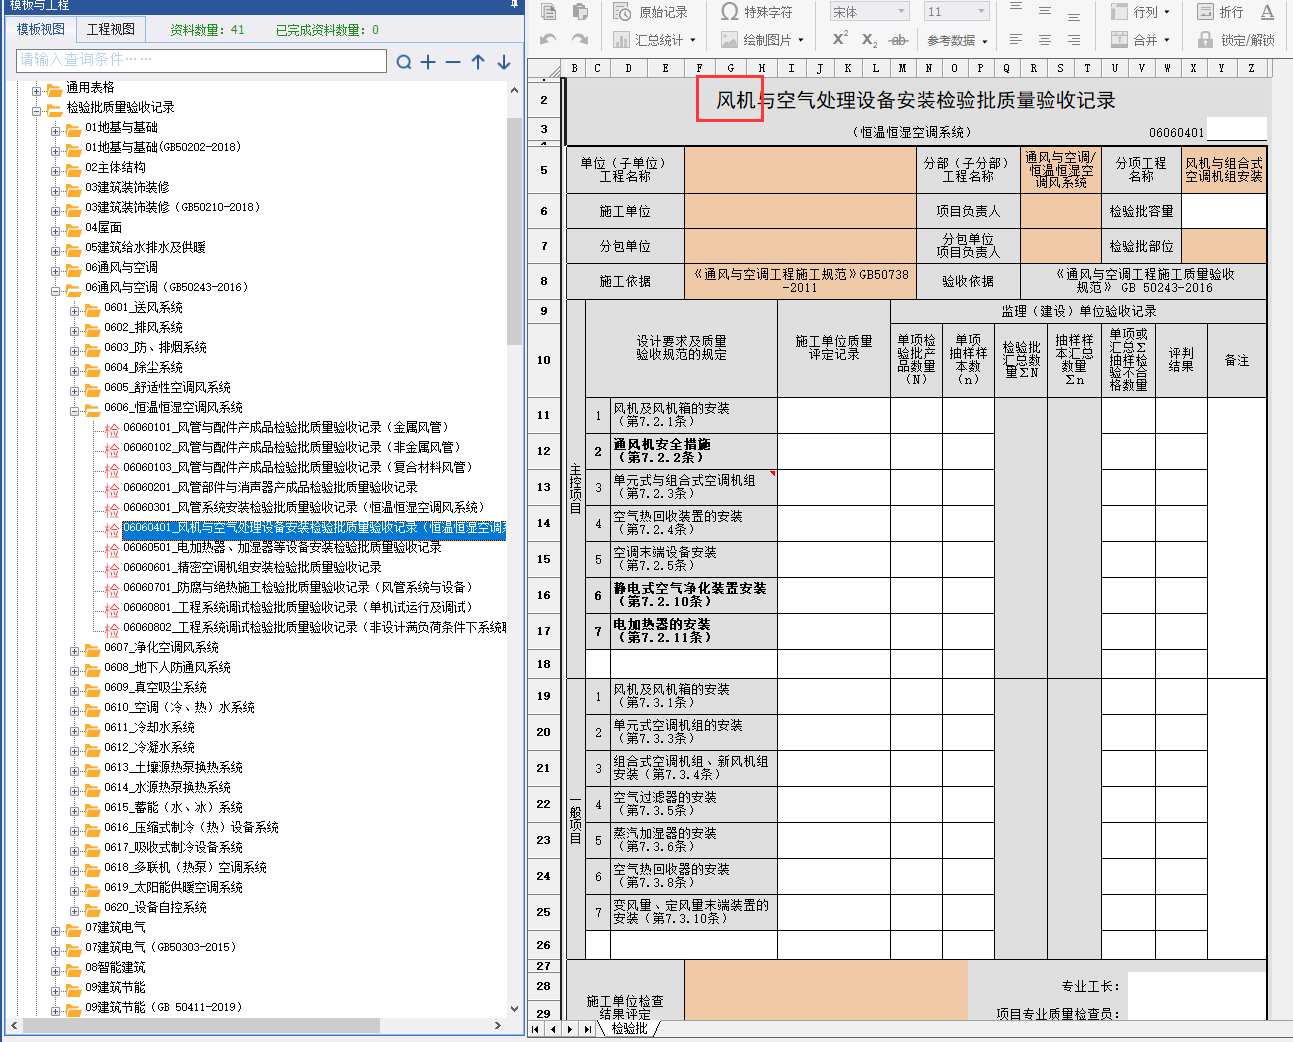Collapse the 检验批质量验收记录 folder
The width and height of the screenshot is (1293, 1042).
pyautogui.click(x=37, y=110)
